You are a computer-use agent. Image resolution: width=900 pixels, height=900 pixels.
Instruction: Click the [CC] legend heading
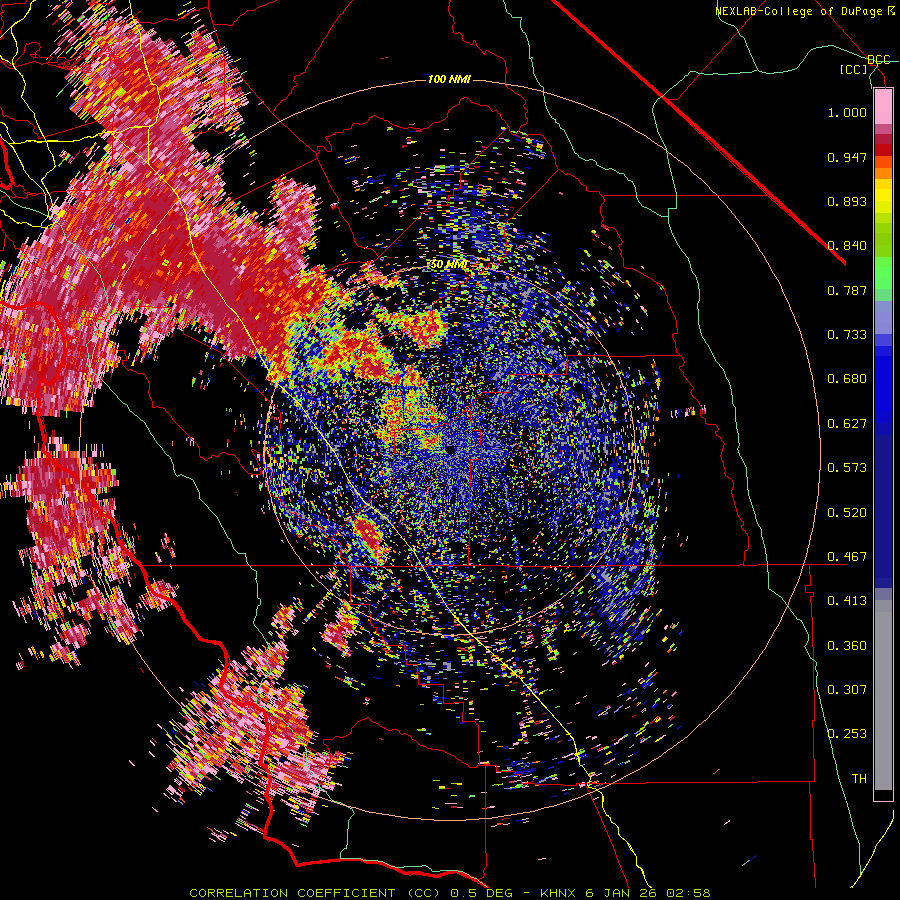tap(854, 69)
